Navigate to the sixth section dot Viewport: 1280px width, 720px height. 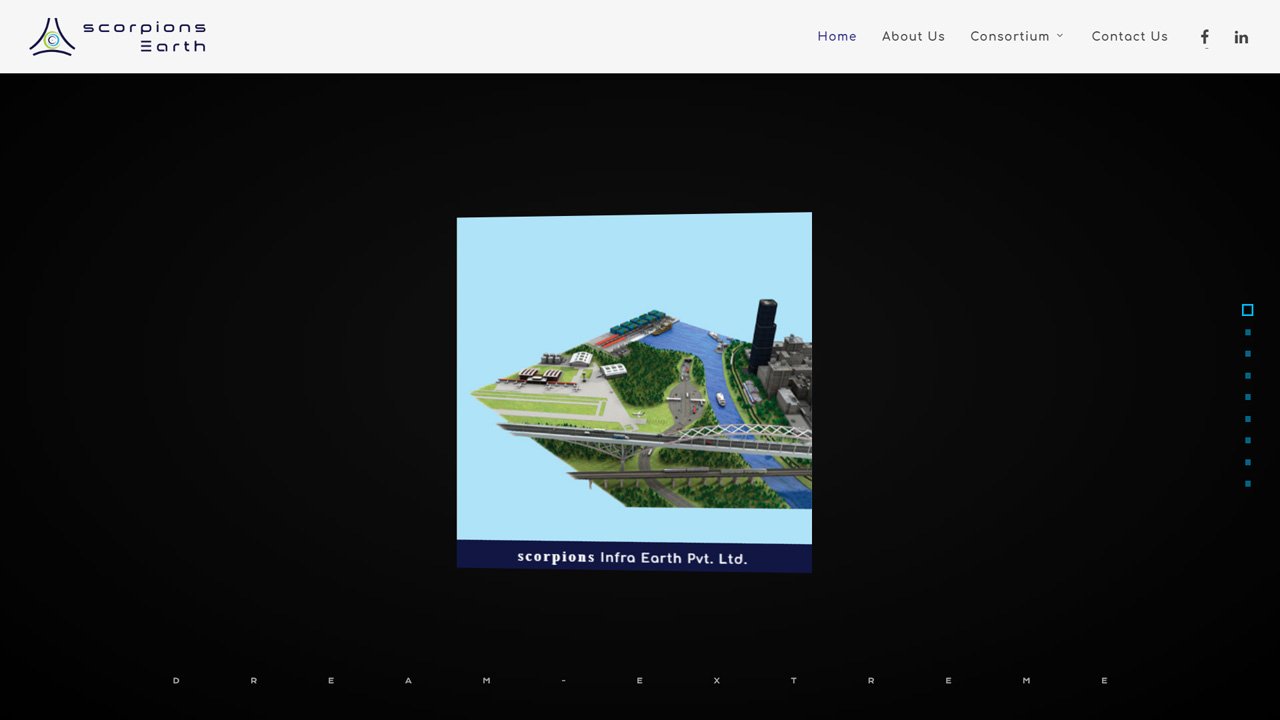tap(1247, 419)
